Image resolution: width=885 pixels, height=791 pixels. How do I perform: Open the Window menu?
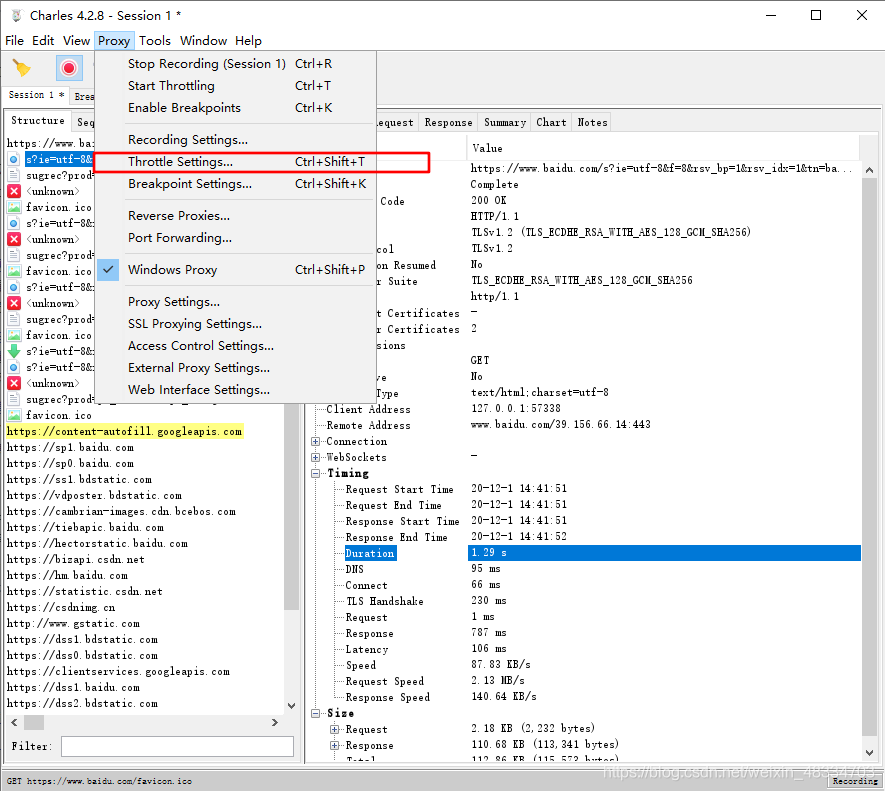coord(203,41)
